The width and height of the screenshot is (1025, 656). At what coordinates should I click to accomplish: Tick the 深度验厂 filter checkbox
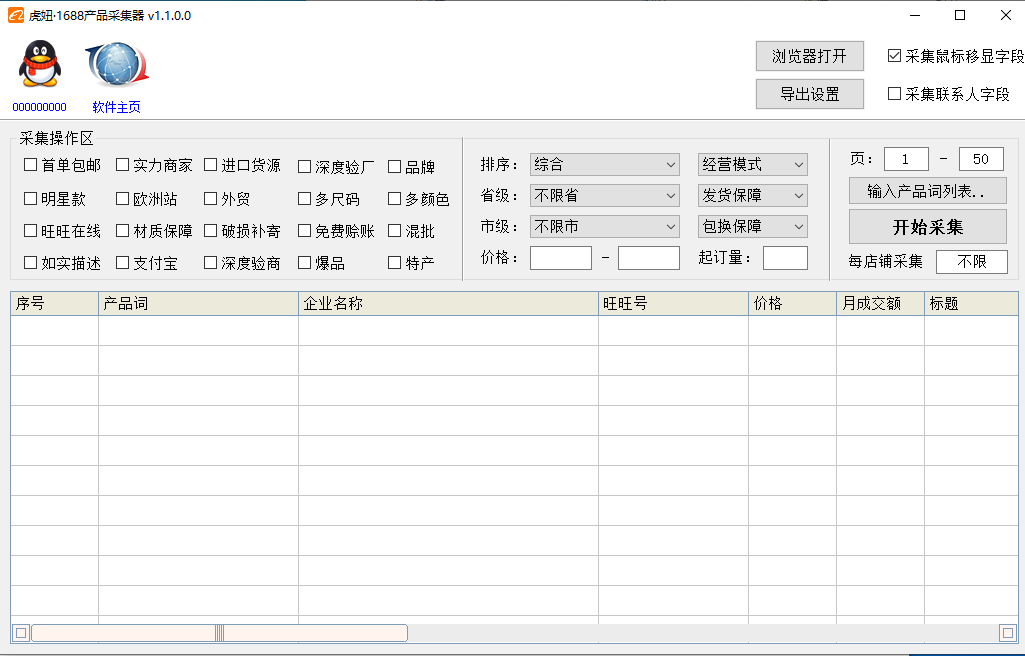click(x=305, y=167)
